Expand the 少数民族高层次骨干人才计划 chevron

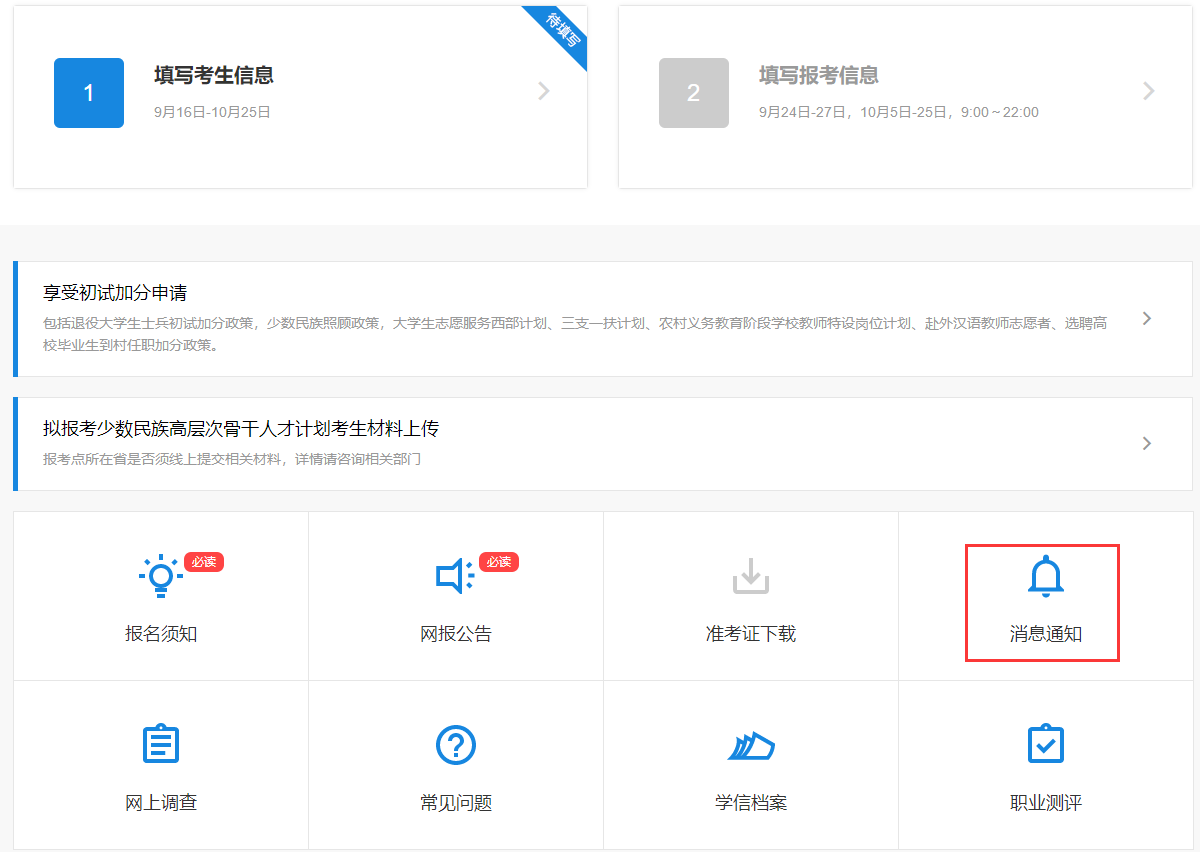tap(1147, 443)
